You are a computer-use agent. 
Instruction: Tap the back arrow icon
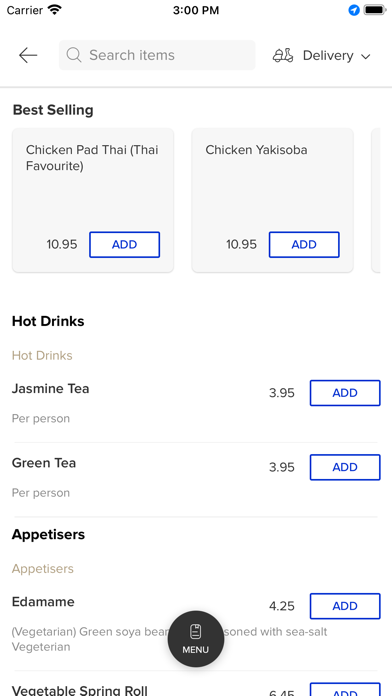point(28,55)
